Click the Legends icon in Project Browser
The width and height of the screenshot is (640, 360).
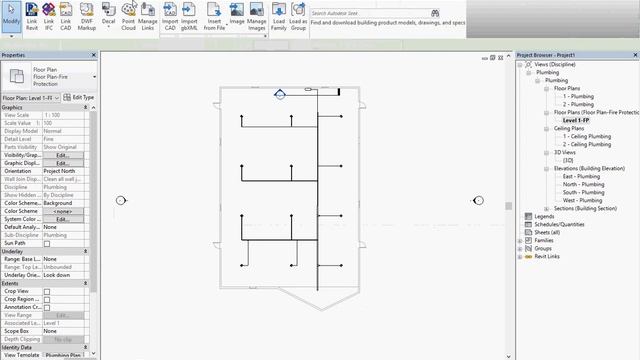[528, 216]
